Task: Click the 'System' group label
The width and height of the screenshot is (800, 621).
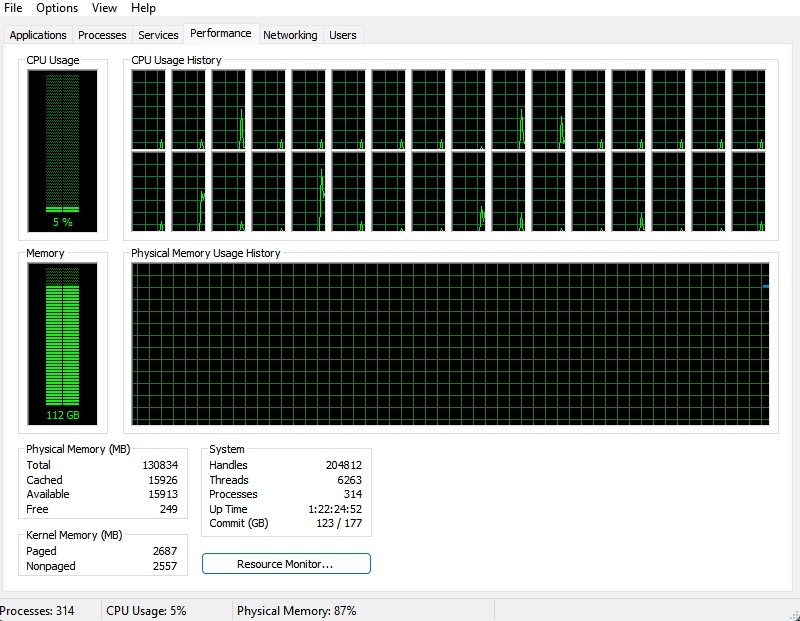Action: click(227, 449)
